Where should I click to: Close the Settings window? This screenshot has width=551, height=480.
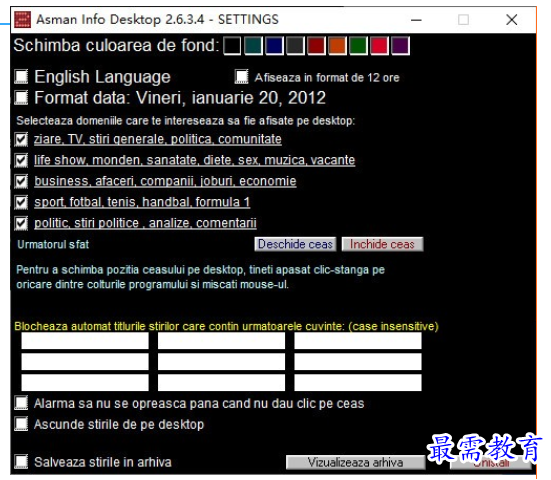512,20
